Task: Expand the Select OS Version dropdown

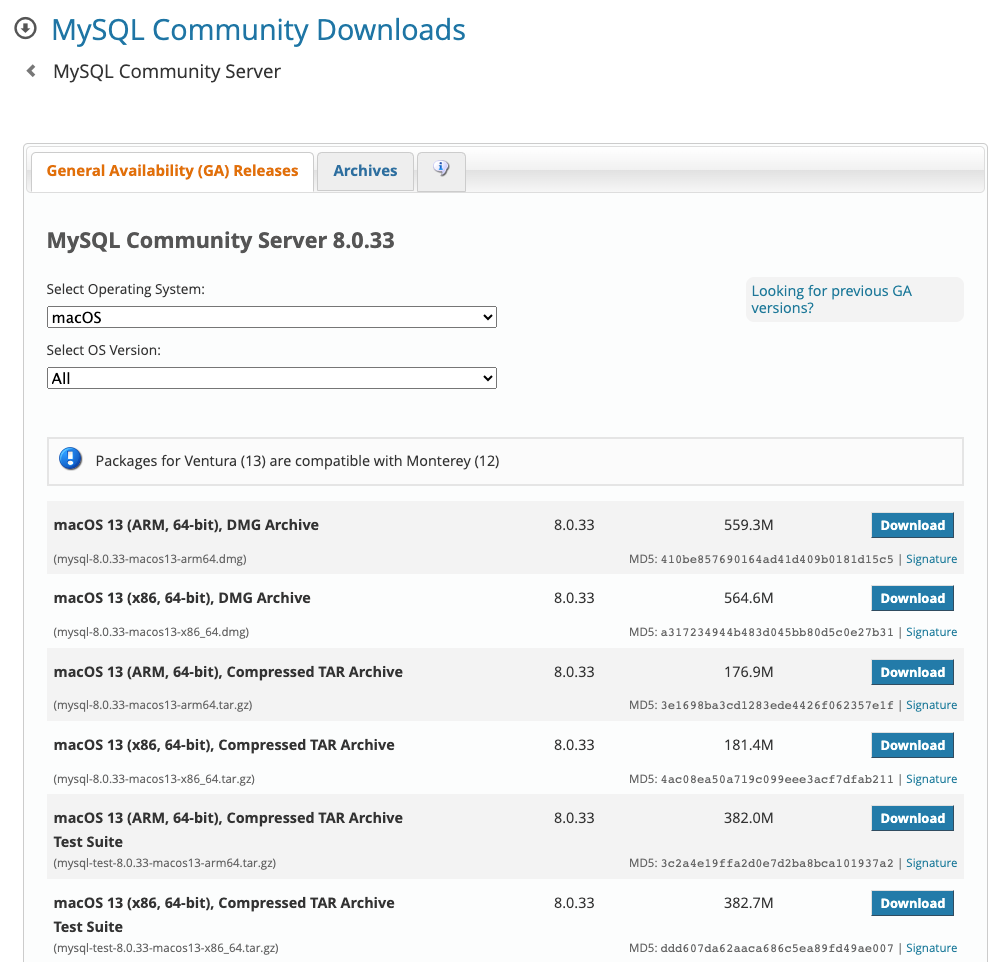Action: click(x=271, y=379)
